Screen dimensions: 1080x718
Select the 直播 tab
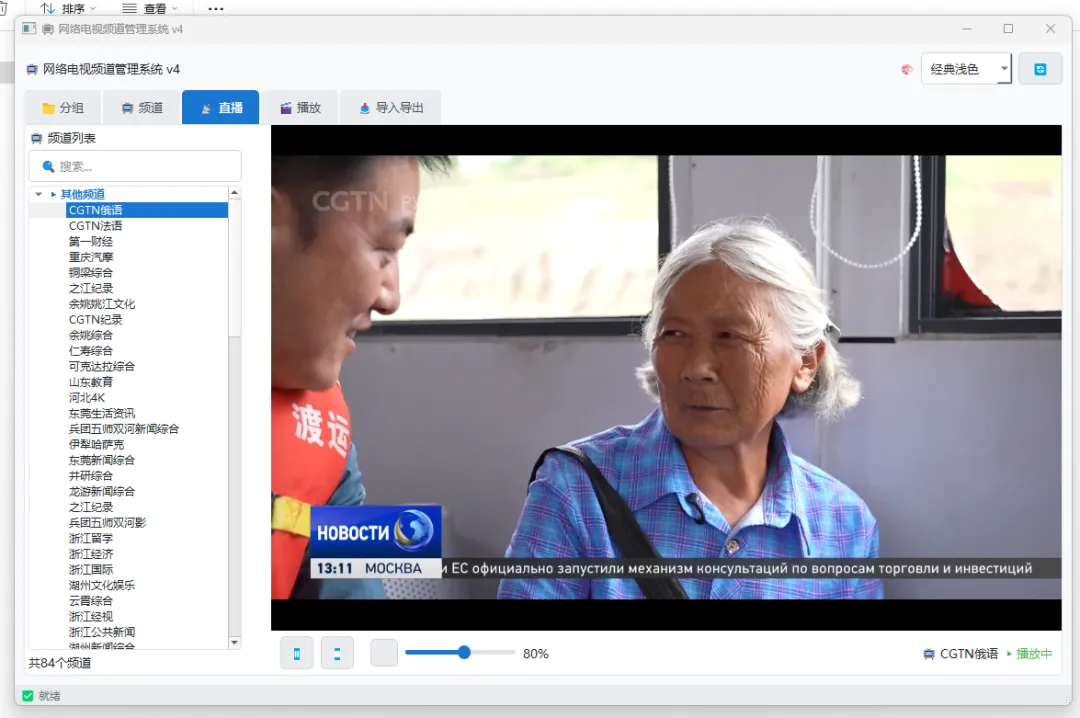(221, 107)
